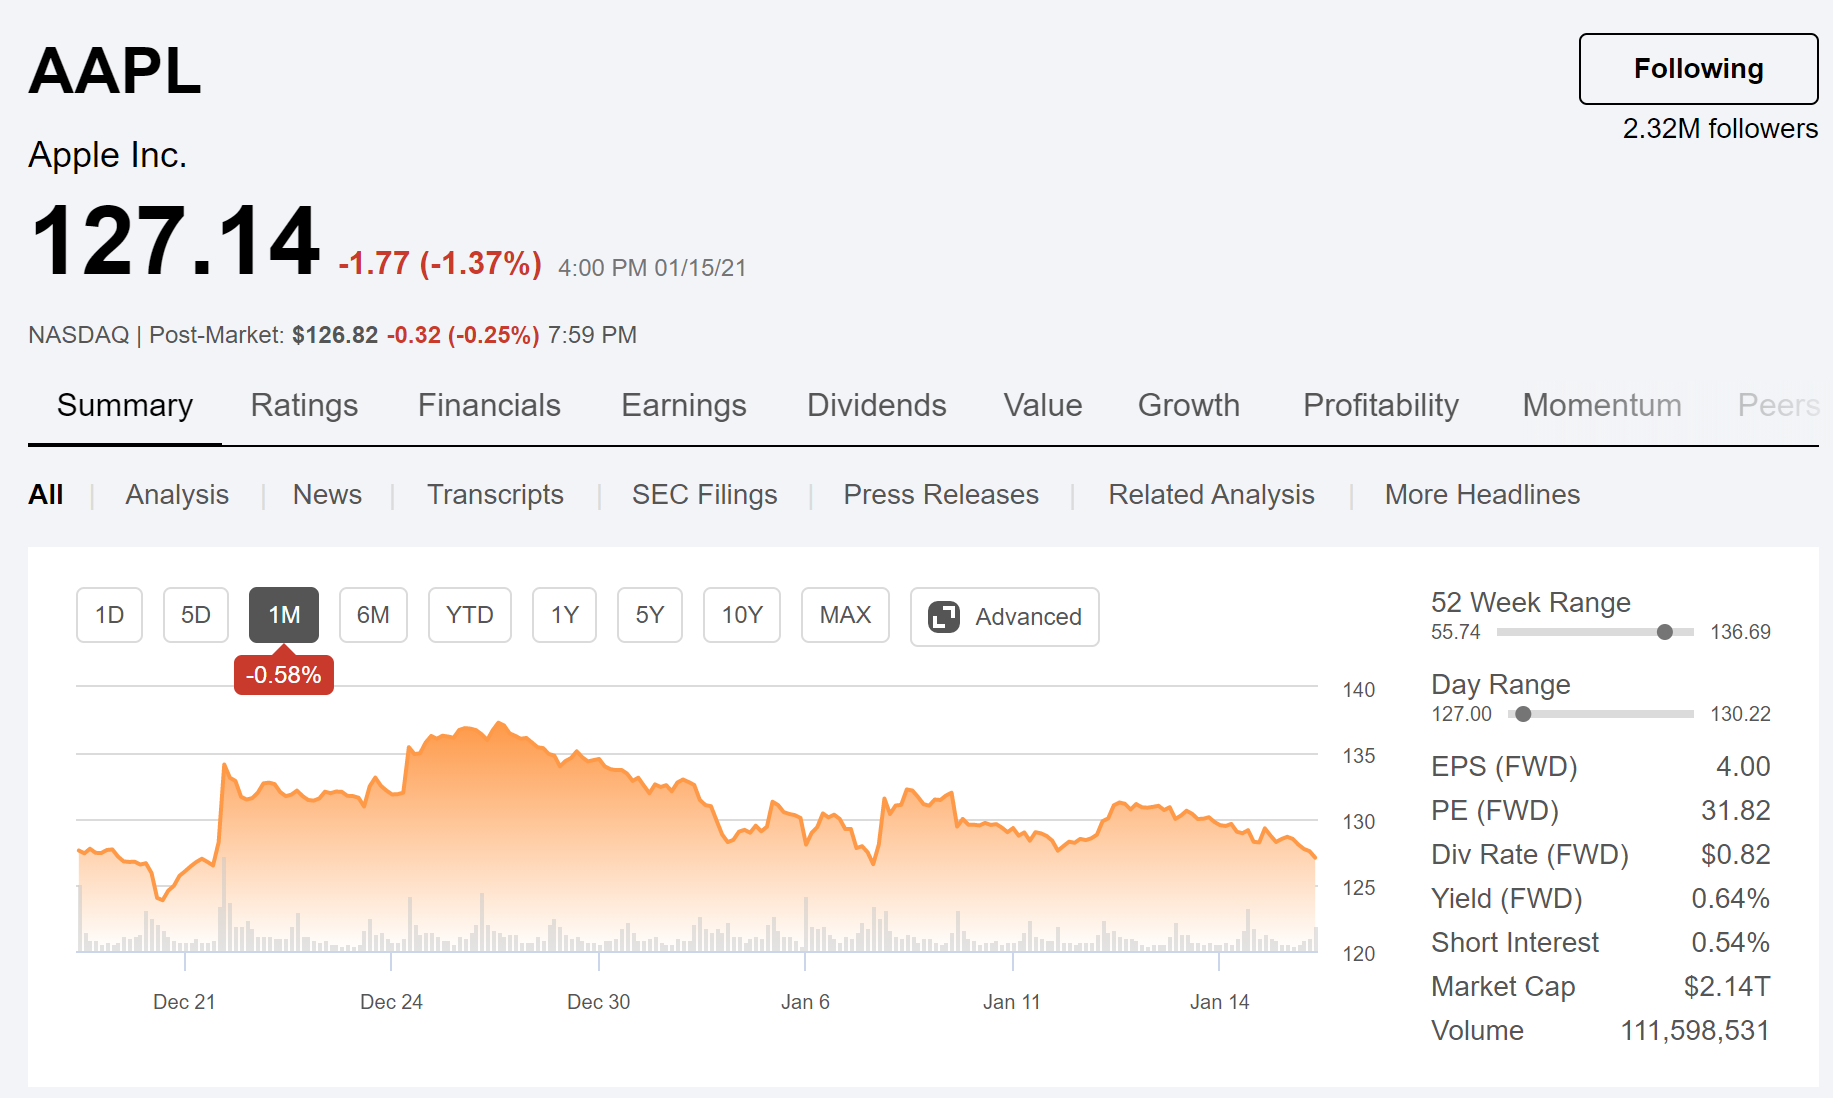This screenshot has width=1833, height=1098.
Task: Open the Summary tab
Action: tap(125, 405)
